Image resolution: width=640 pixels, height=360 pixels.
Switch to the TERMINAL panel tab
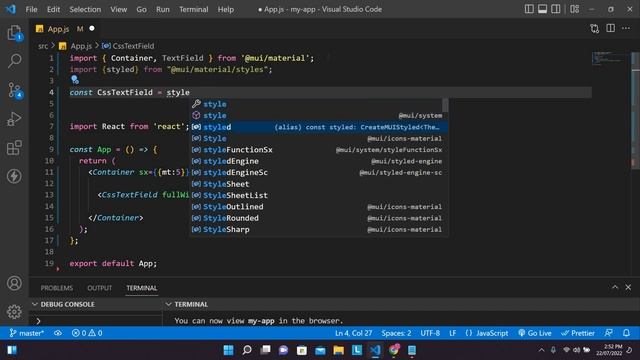coord(142,288)
